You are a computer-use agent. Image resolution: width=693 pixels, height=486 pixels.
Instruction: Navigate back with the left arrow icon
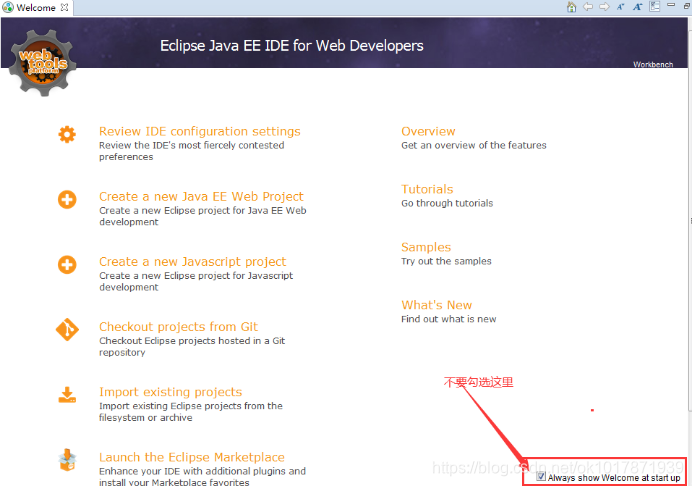pos(588,7)
